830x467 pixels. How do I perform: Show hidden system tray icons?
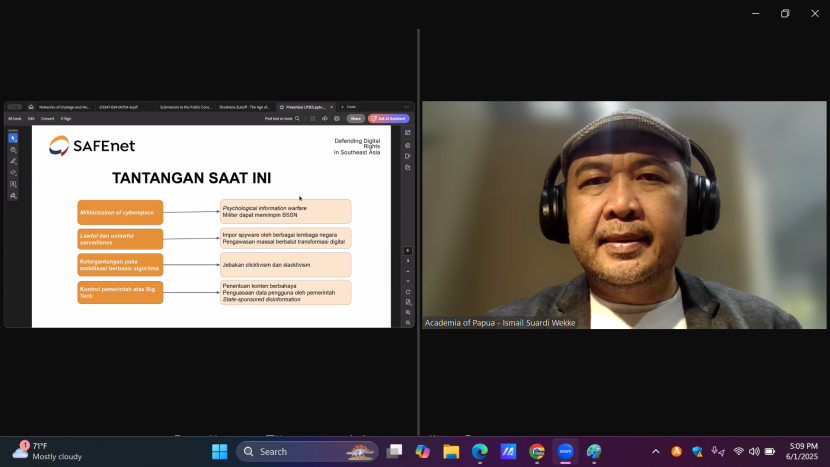(655, 452)
